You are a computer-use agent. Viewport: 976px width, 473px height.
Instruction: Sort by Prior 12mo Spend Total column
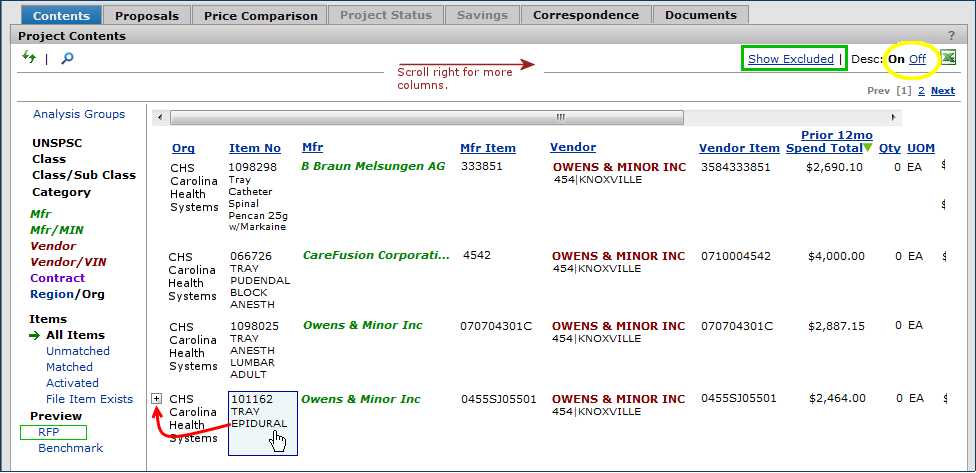click(x=836, y=141)
